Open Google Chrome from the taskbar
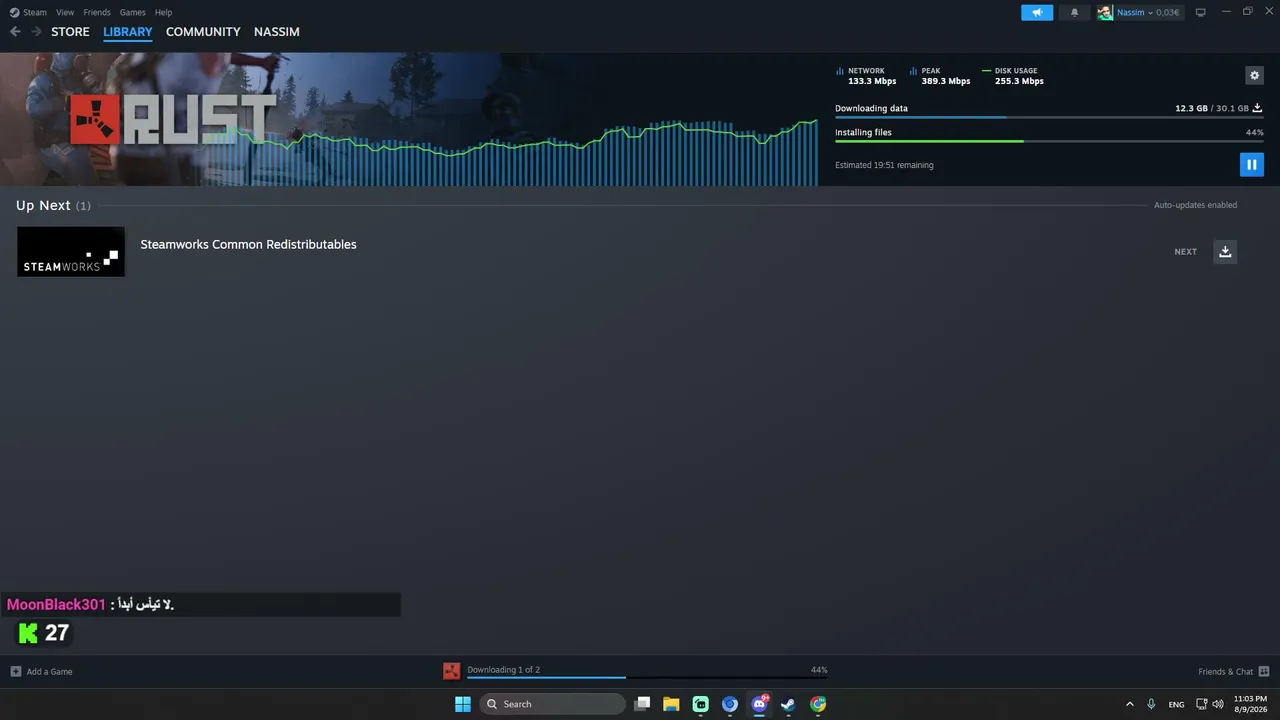Viewport: 1280px width, 720px height. pos(818,704)
